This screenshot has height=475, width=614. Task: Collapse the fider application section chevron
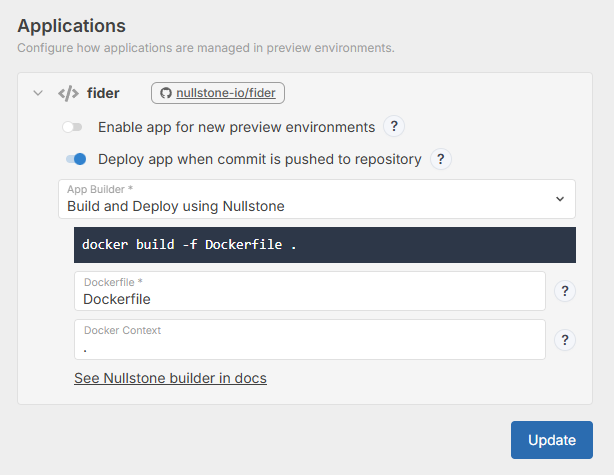38,93
